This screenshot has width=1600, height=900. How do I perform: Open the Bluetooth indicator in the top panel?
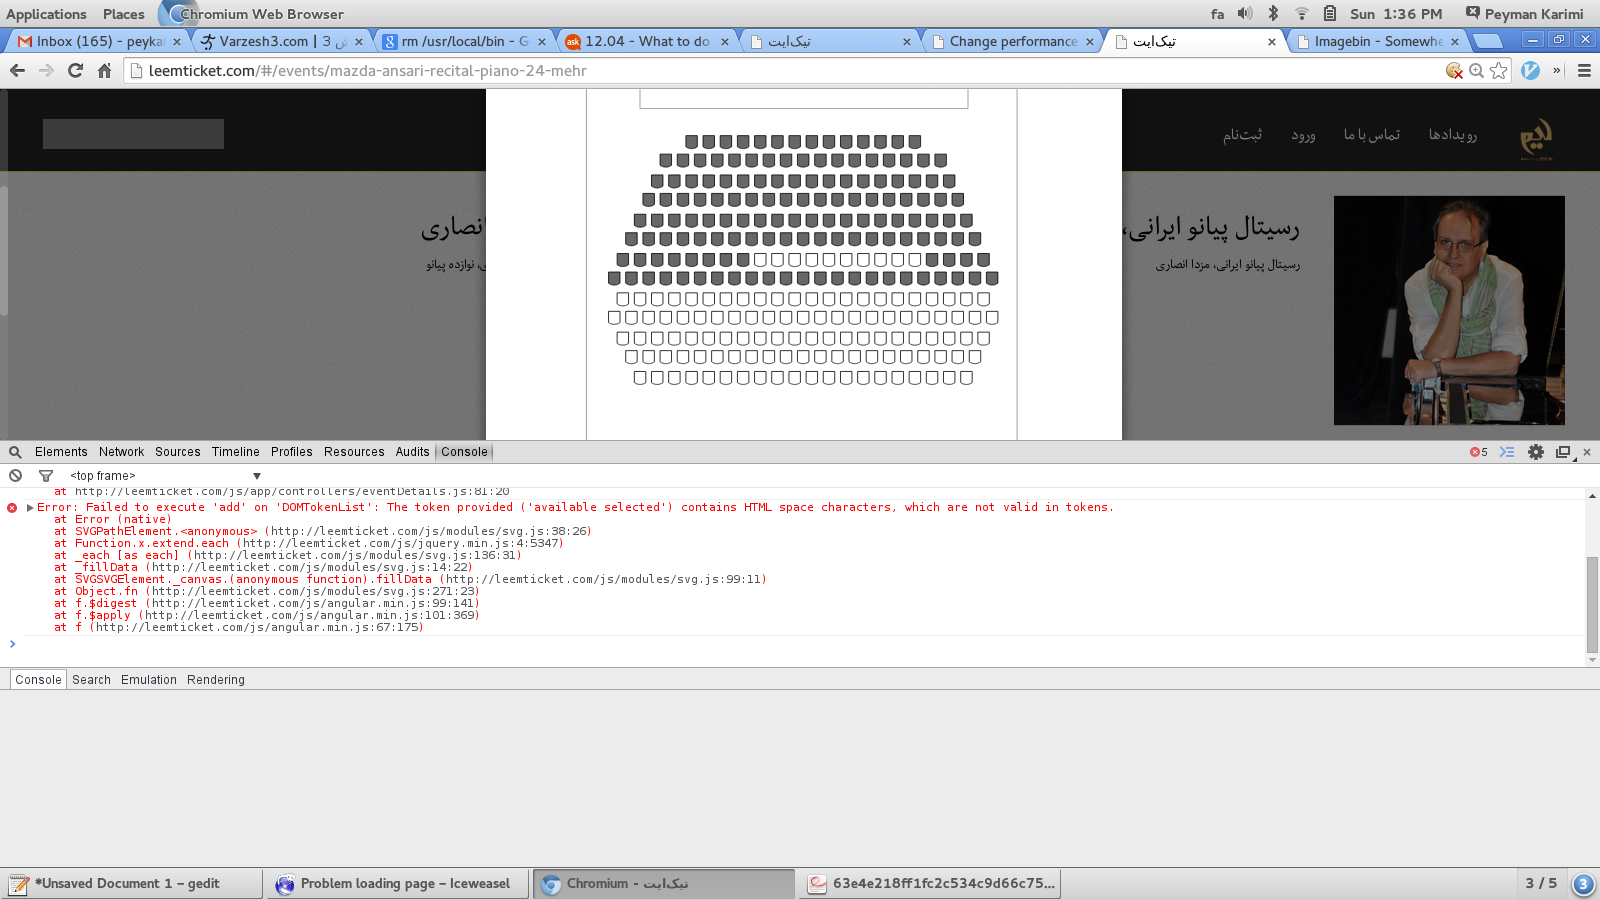pos(1273,14)
